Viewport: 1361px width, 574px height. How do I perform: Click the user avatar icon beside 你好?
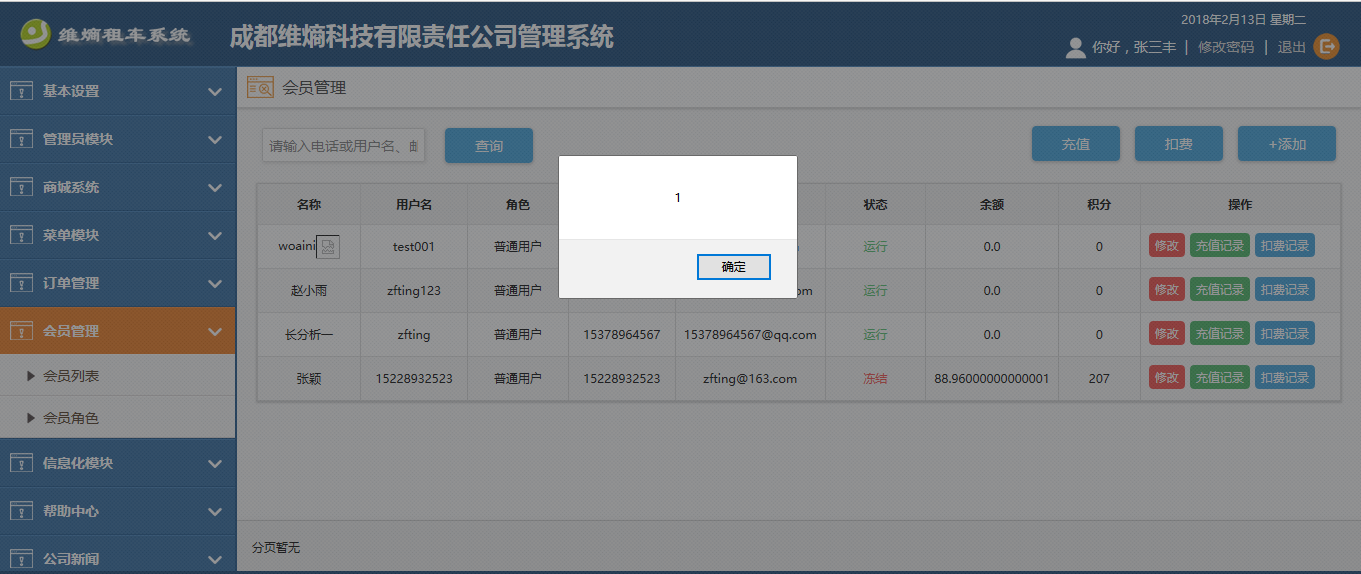coord(1076,47)
